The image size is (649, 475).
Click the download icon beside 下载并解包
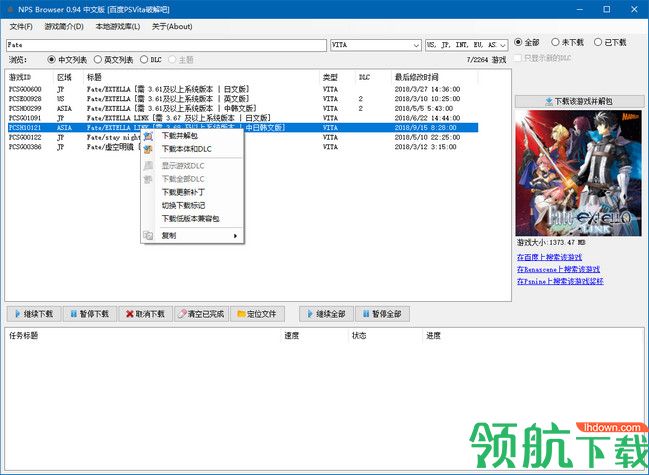pos(148,136)
